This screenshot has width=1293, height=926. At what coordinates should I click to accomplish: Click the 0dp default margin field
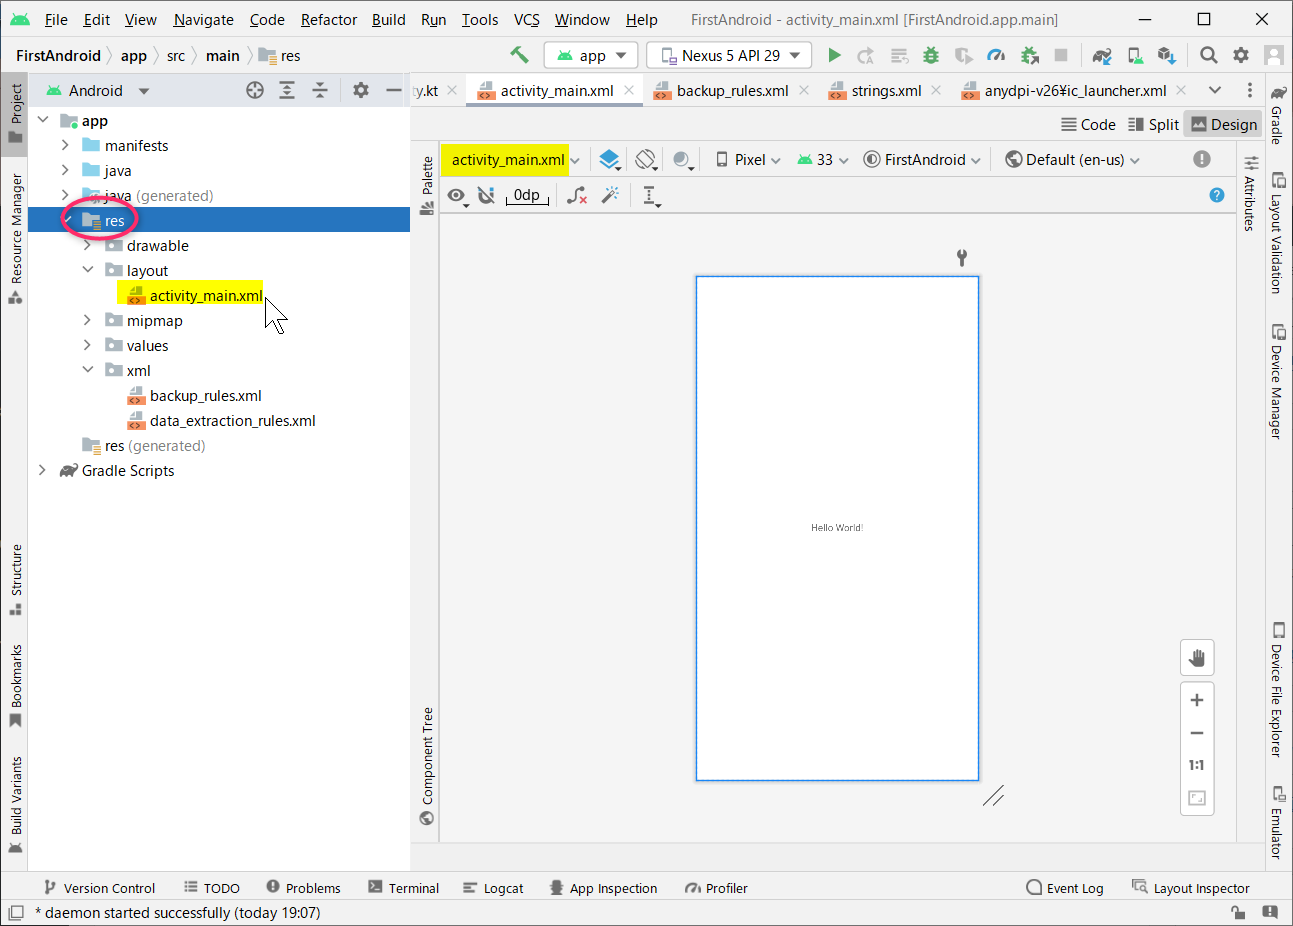tap(527, 196)
